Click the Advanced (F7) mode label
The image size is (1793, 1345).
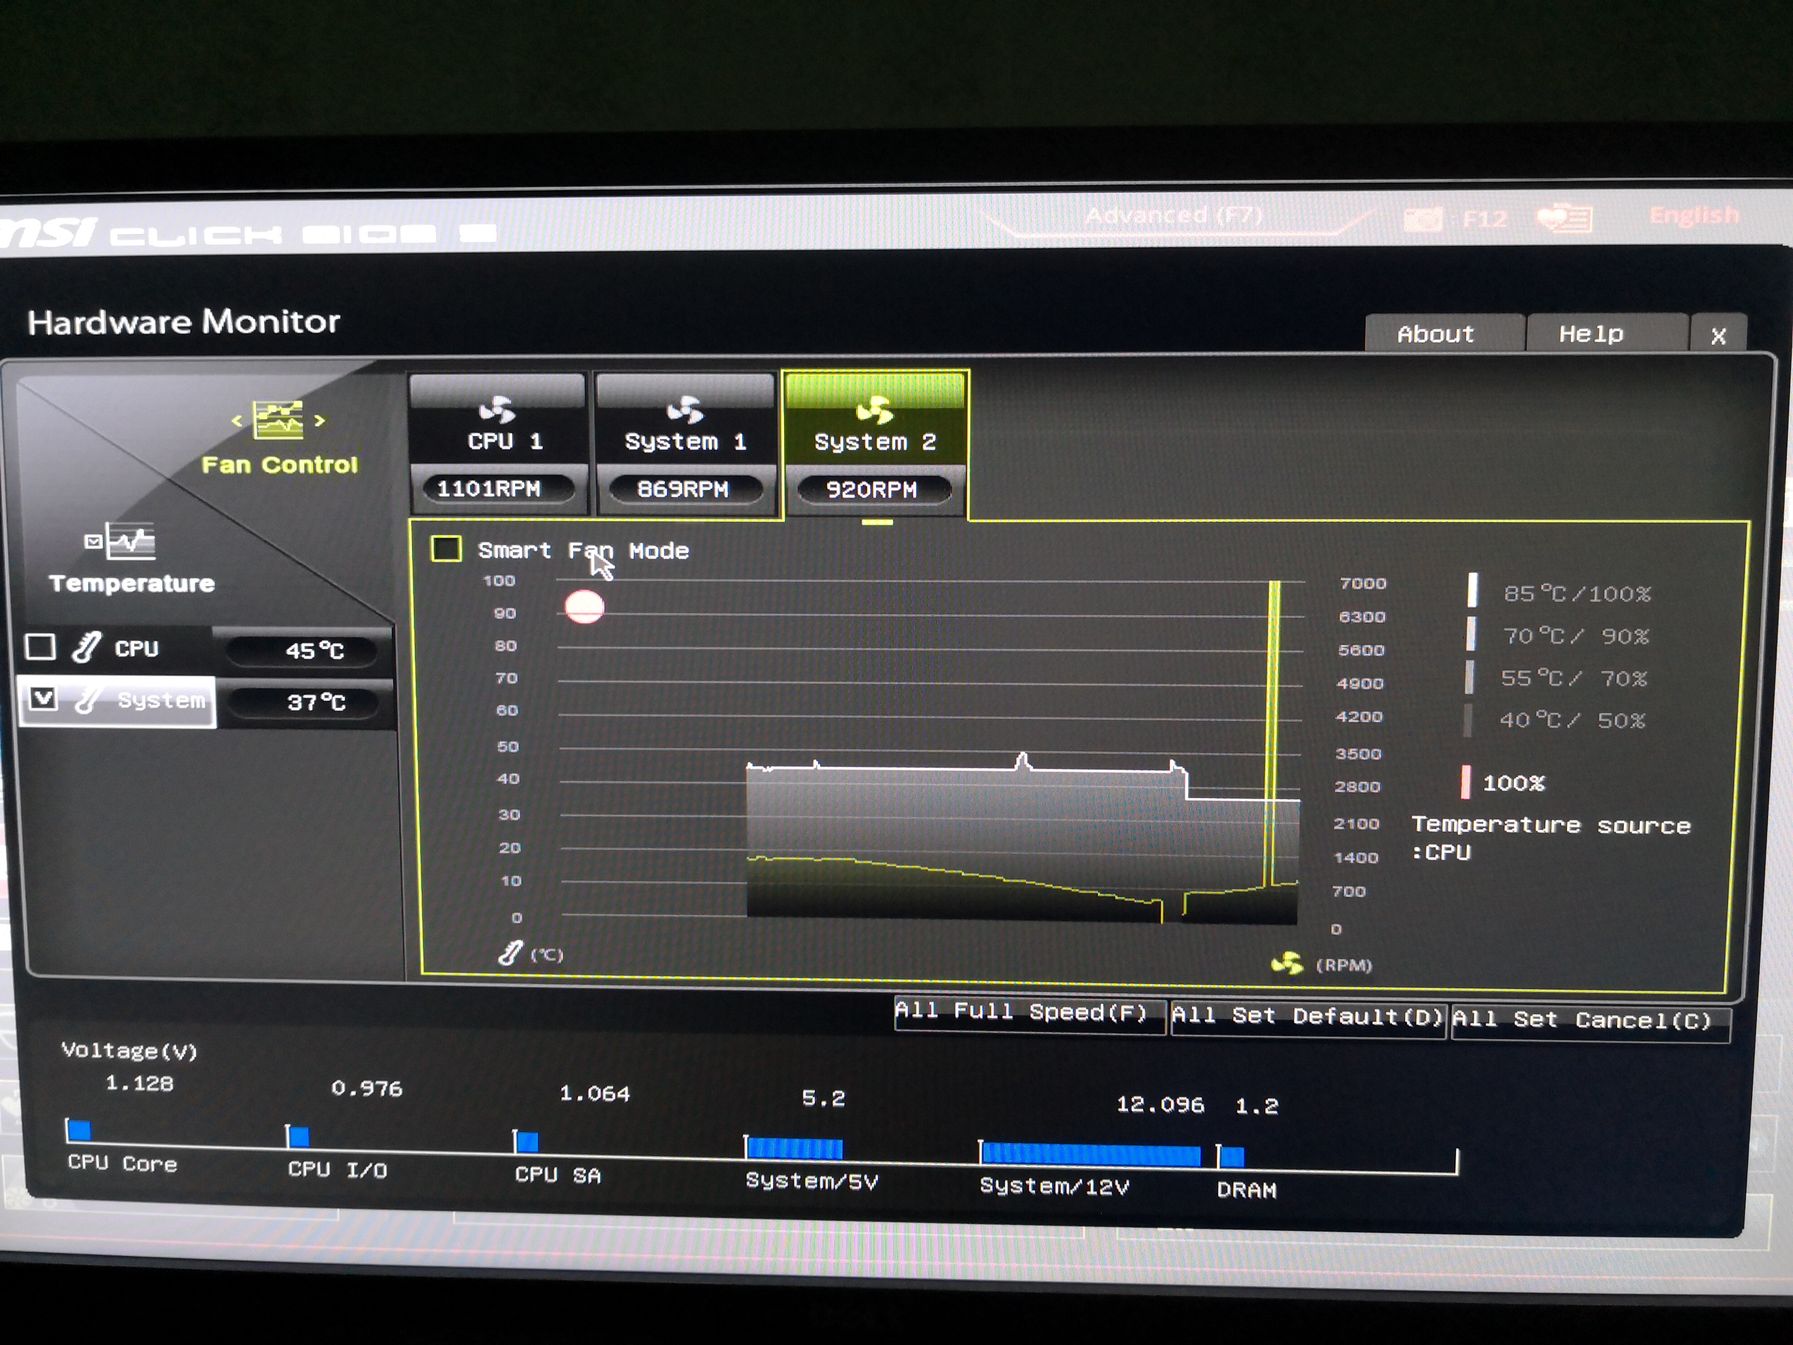1174,215
